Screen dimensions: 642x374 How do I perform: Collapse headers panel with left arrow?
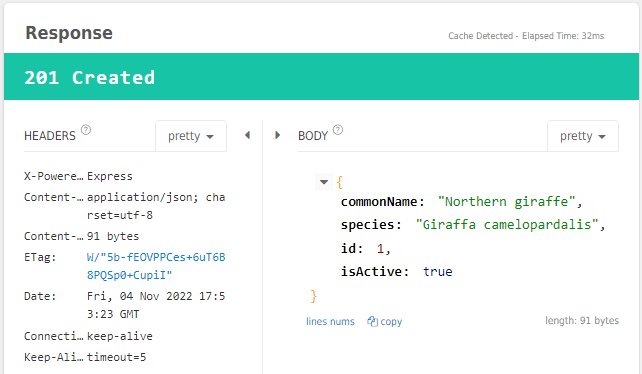[x=247, y=135]
